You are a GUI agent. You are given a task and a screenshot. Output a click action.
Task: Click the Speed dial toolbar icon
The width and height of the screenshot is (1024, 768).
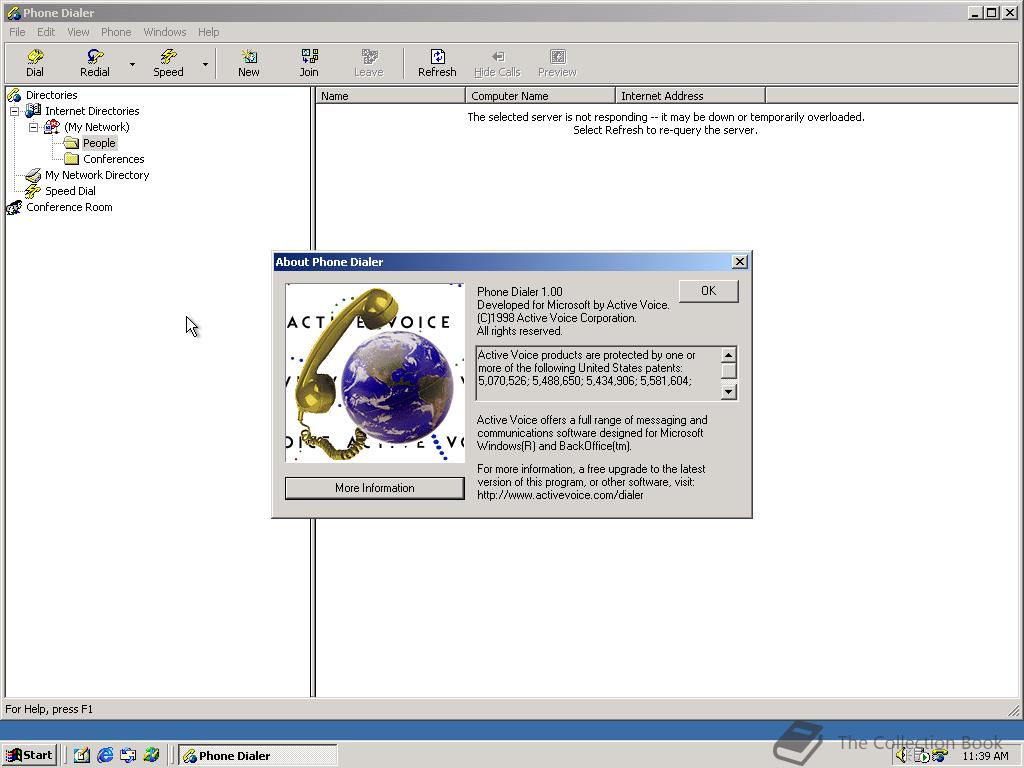[168, 62]
